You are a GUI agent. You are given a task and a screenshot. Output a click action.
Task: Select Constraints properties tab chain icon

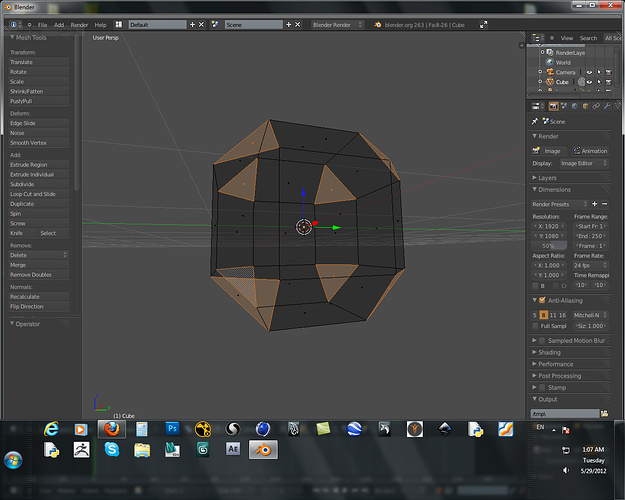click(x=596, y=106)
